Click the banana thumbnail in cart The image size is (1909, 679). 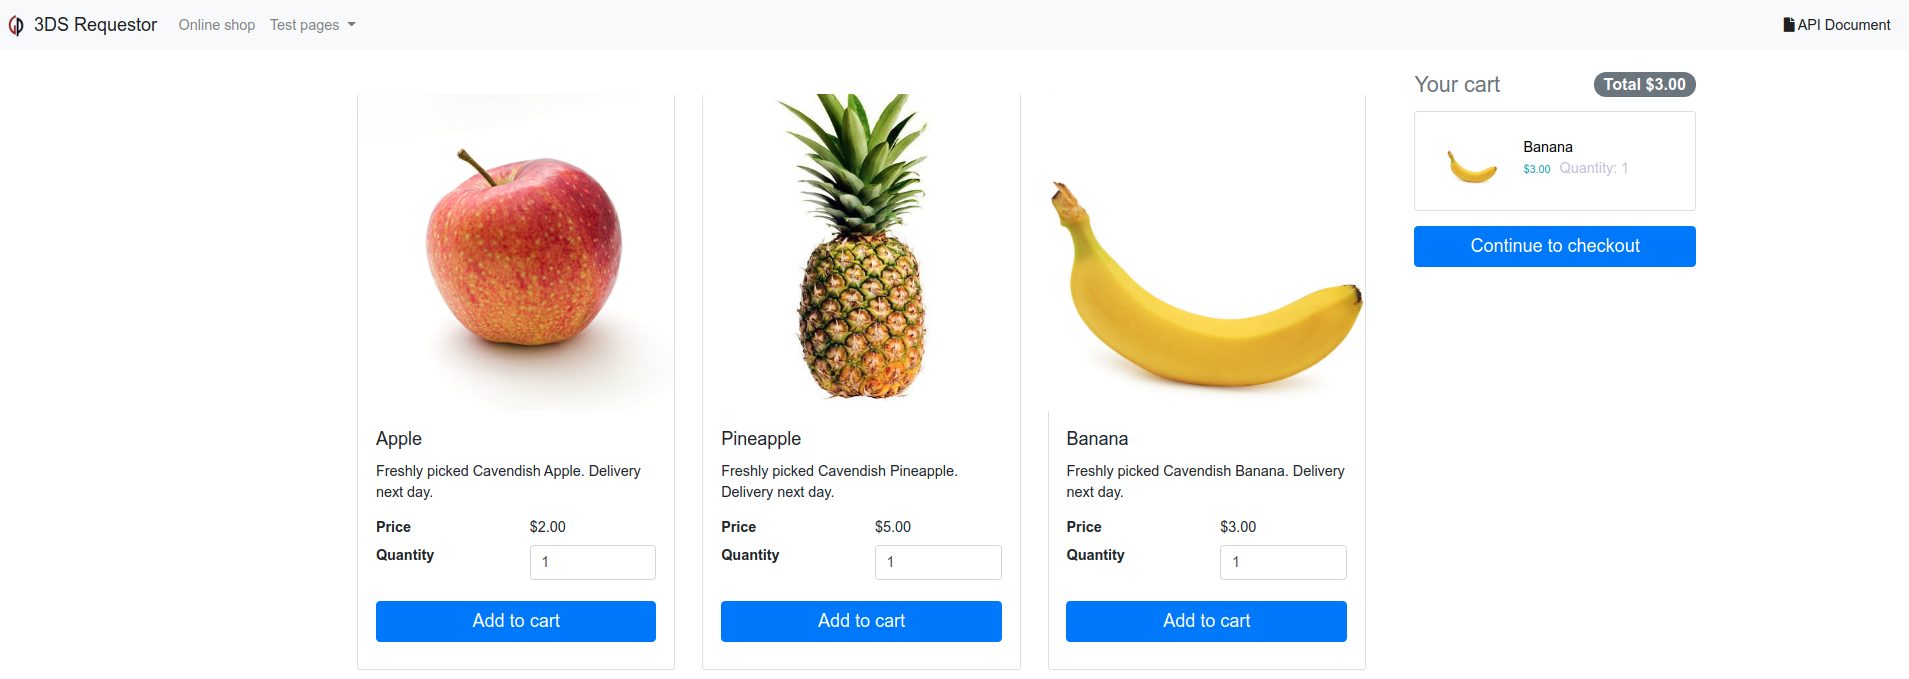point(1472,166)
